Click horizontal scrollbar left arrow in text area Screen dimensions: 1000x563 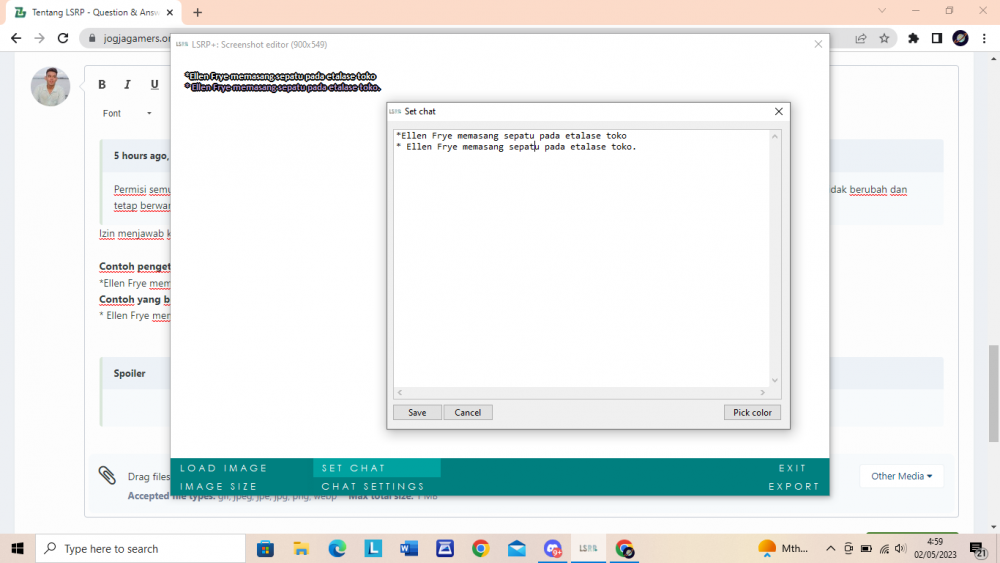coord(400,393)
